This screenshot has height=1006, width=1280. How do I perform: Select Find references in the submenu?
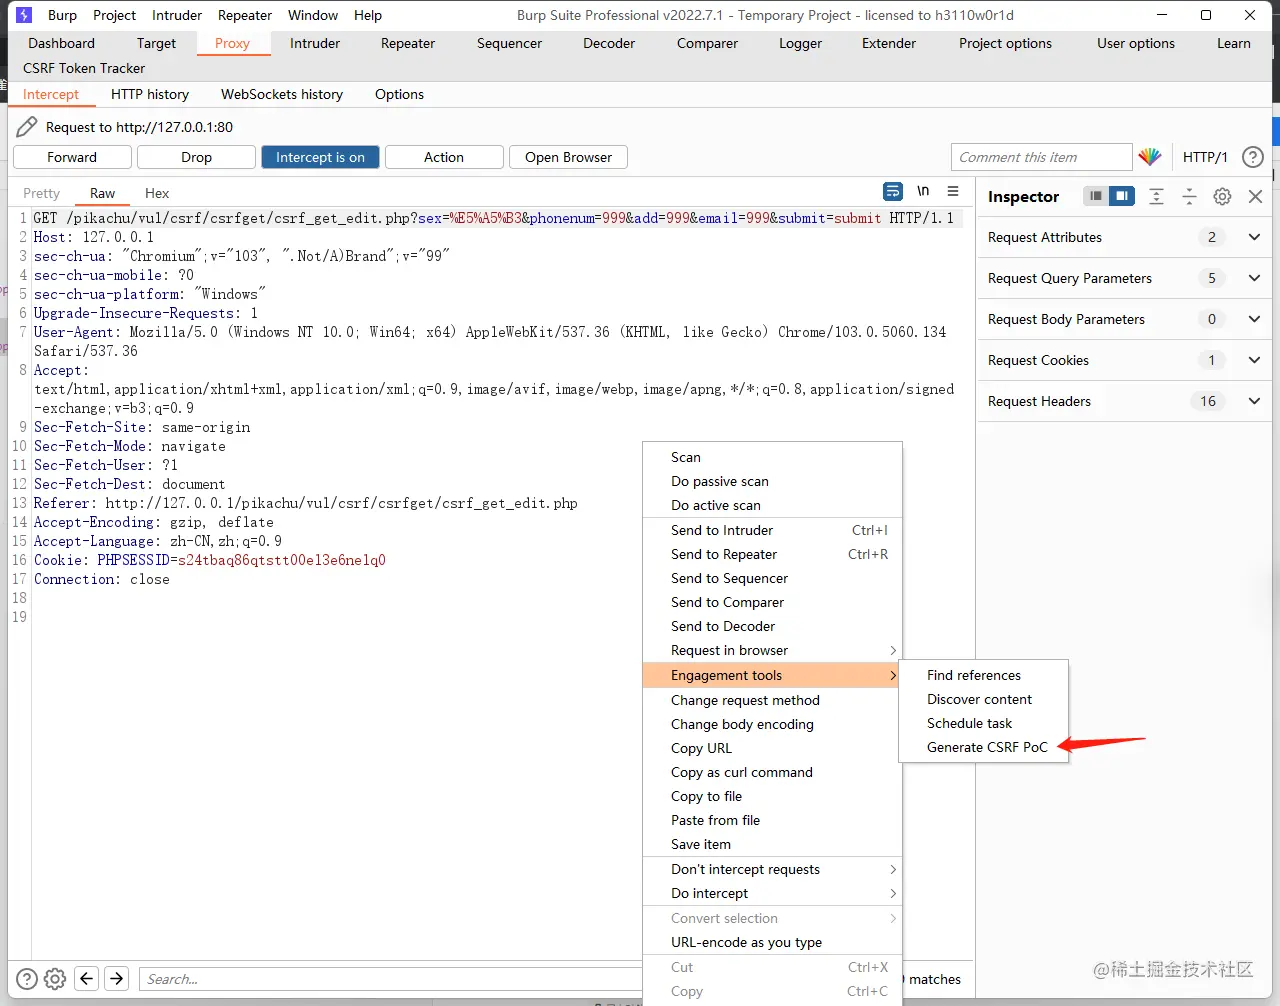pyautogui.click(x=984, y=675)
